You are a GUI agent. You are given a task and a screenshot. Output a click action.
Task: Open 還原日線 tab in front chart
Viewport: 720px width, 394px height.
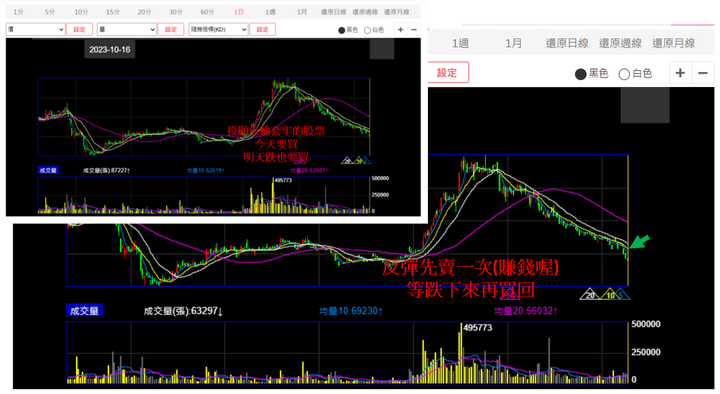coord(333,12)
